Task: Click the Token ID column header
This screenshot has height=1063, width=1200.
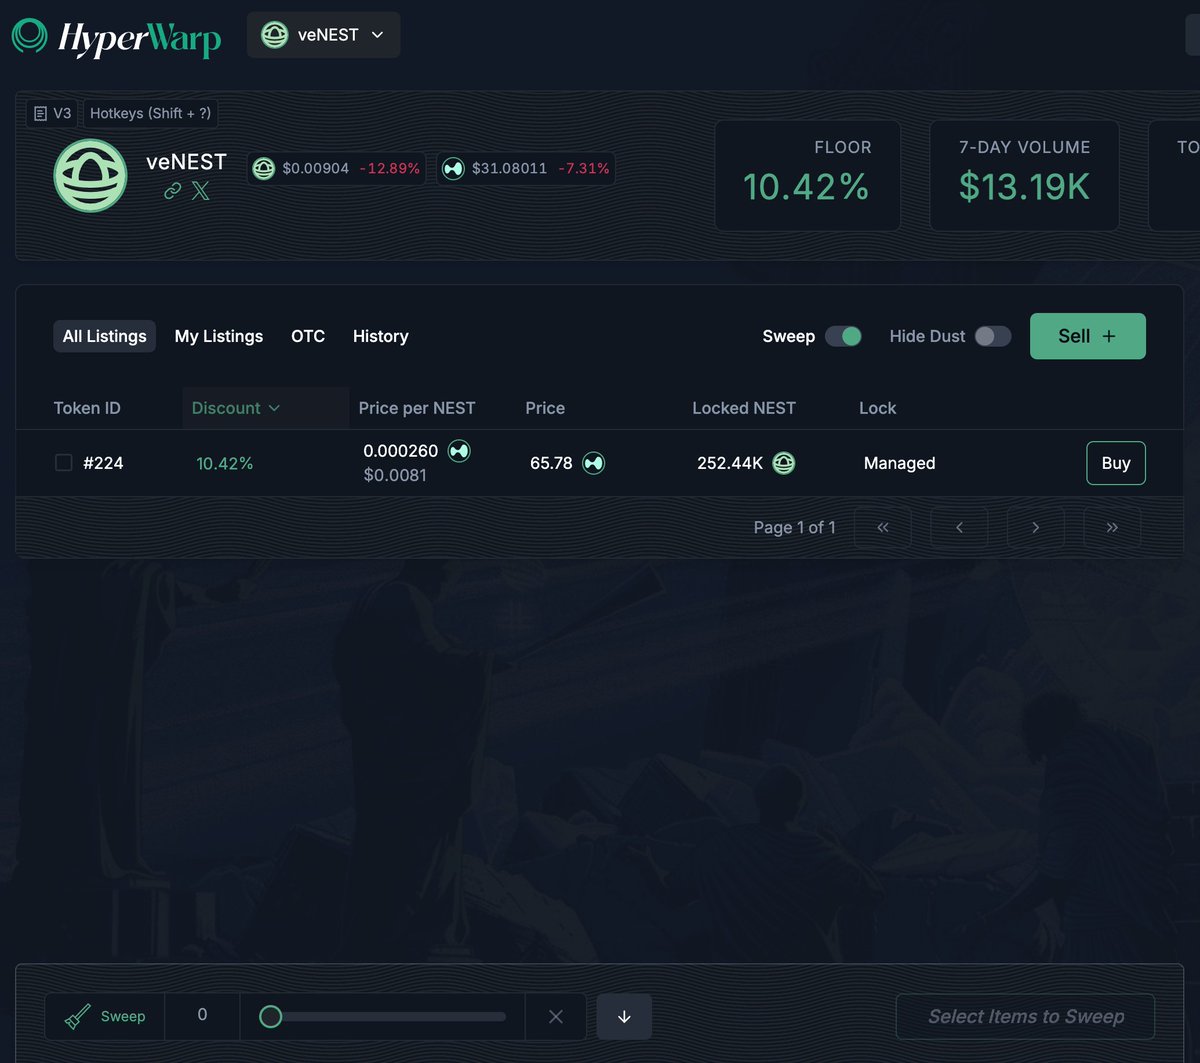Action: tap(87, 408)
